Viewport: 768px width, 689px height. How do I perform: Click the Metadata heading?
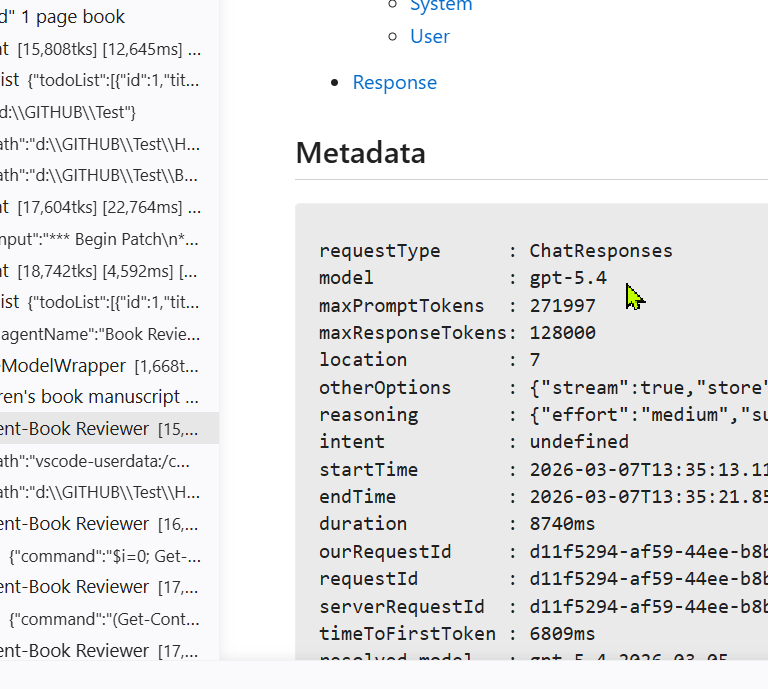click(360, 153)
